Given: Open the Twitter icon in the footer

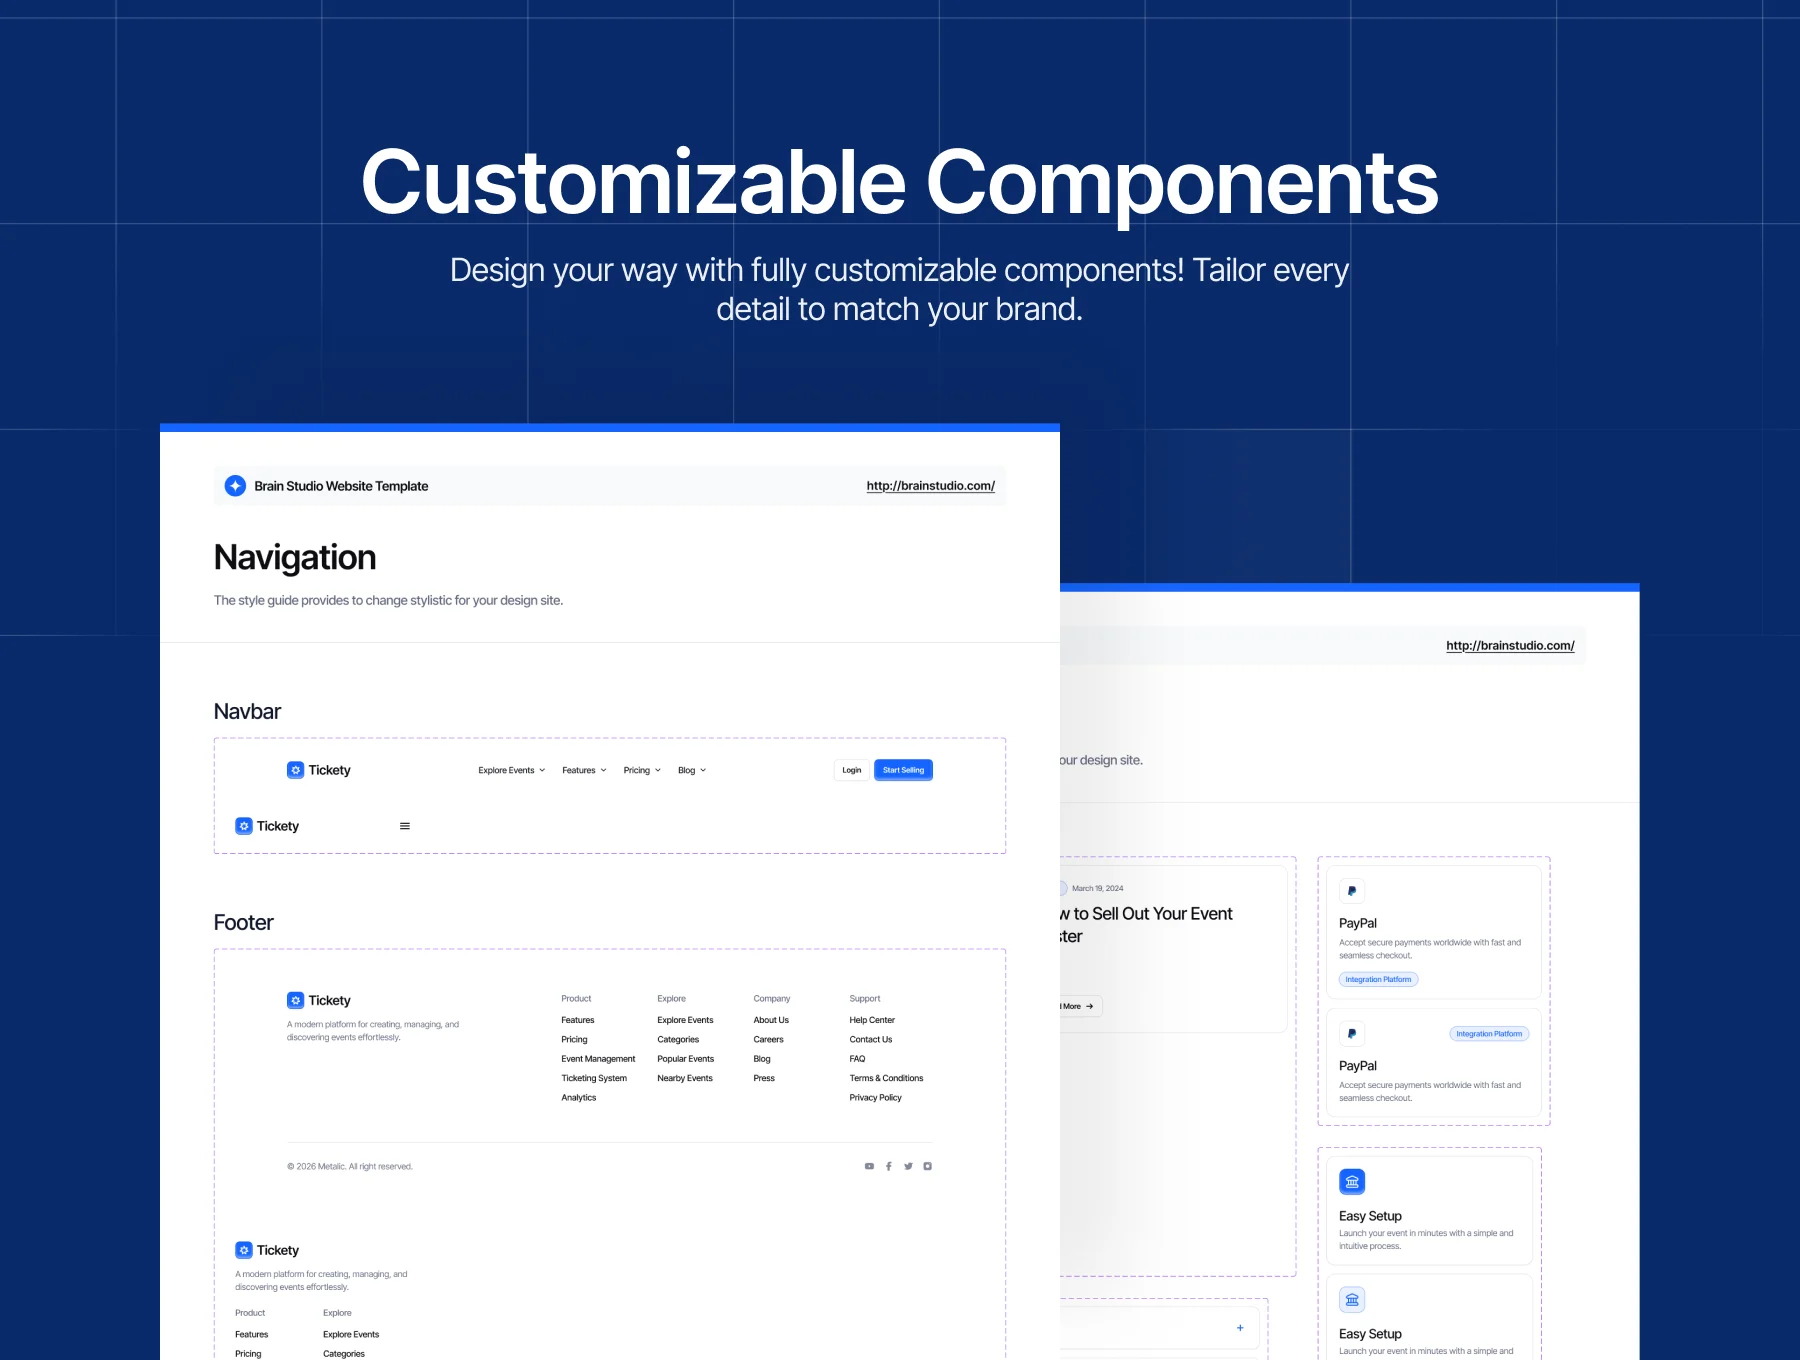Looking at the screenshot, I should tap(908, 1166).
